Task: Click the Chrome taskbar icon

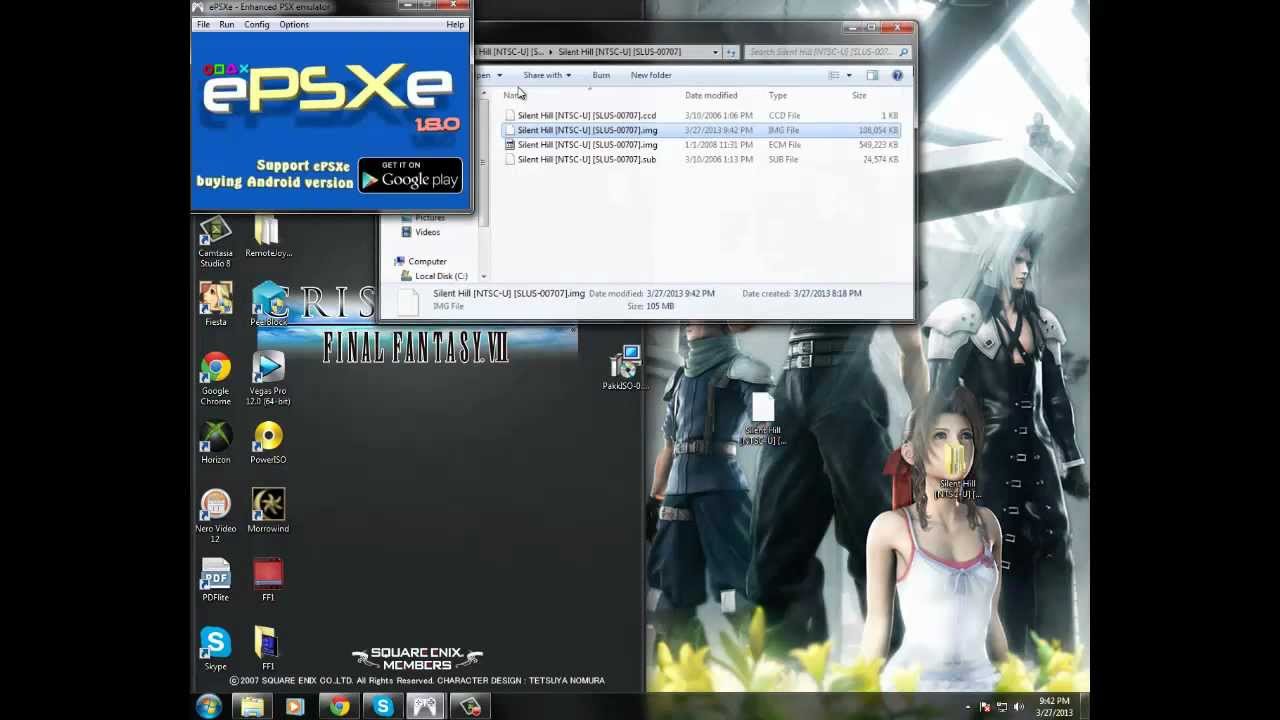Action: (339, 707)
